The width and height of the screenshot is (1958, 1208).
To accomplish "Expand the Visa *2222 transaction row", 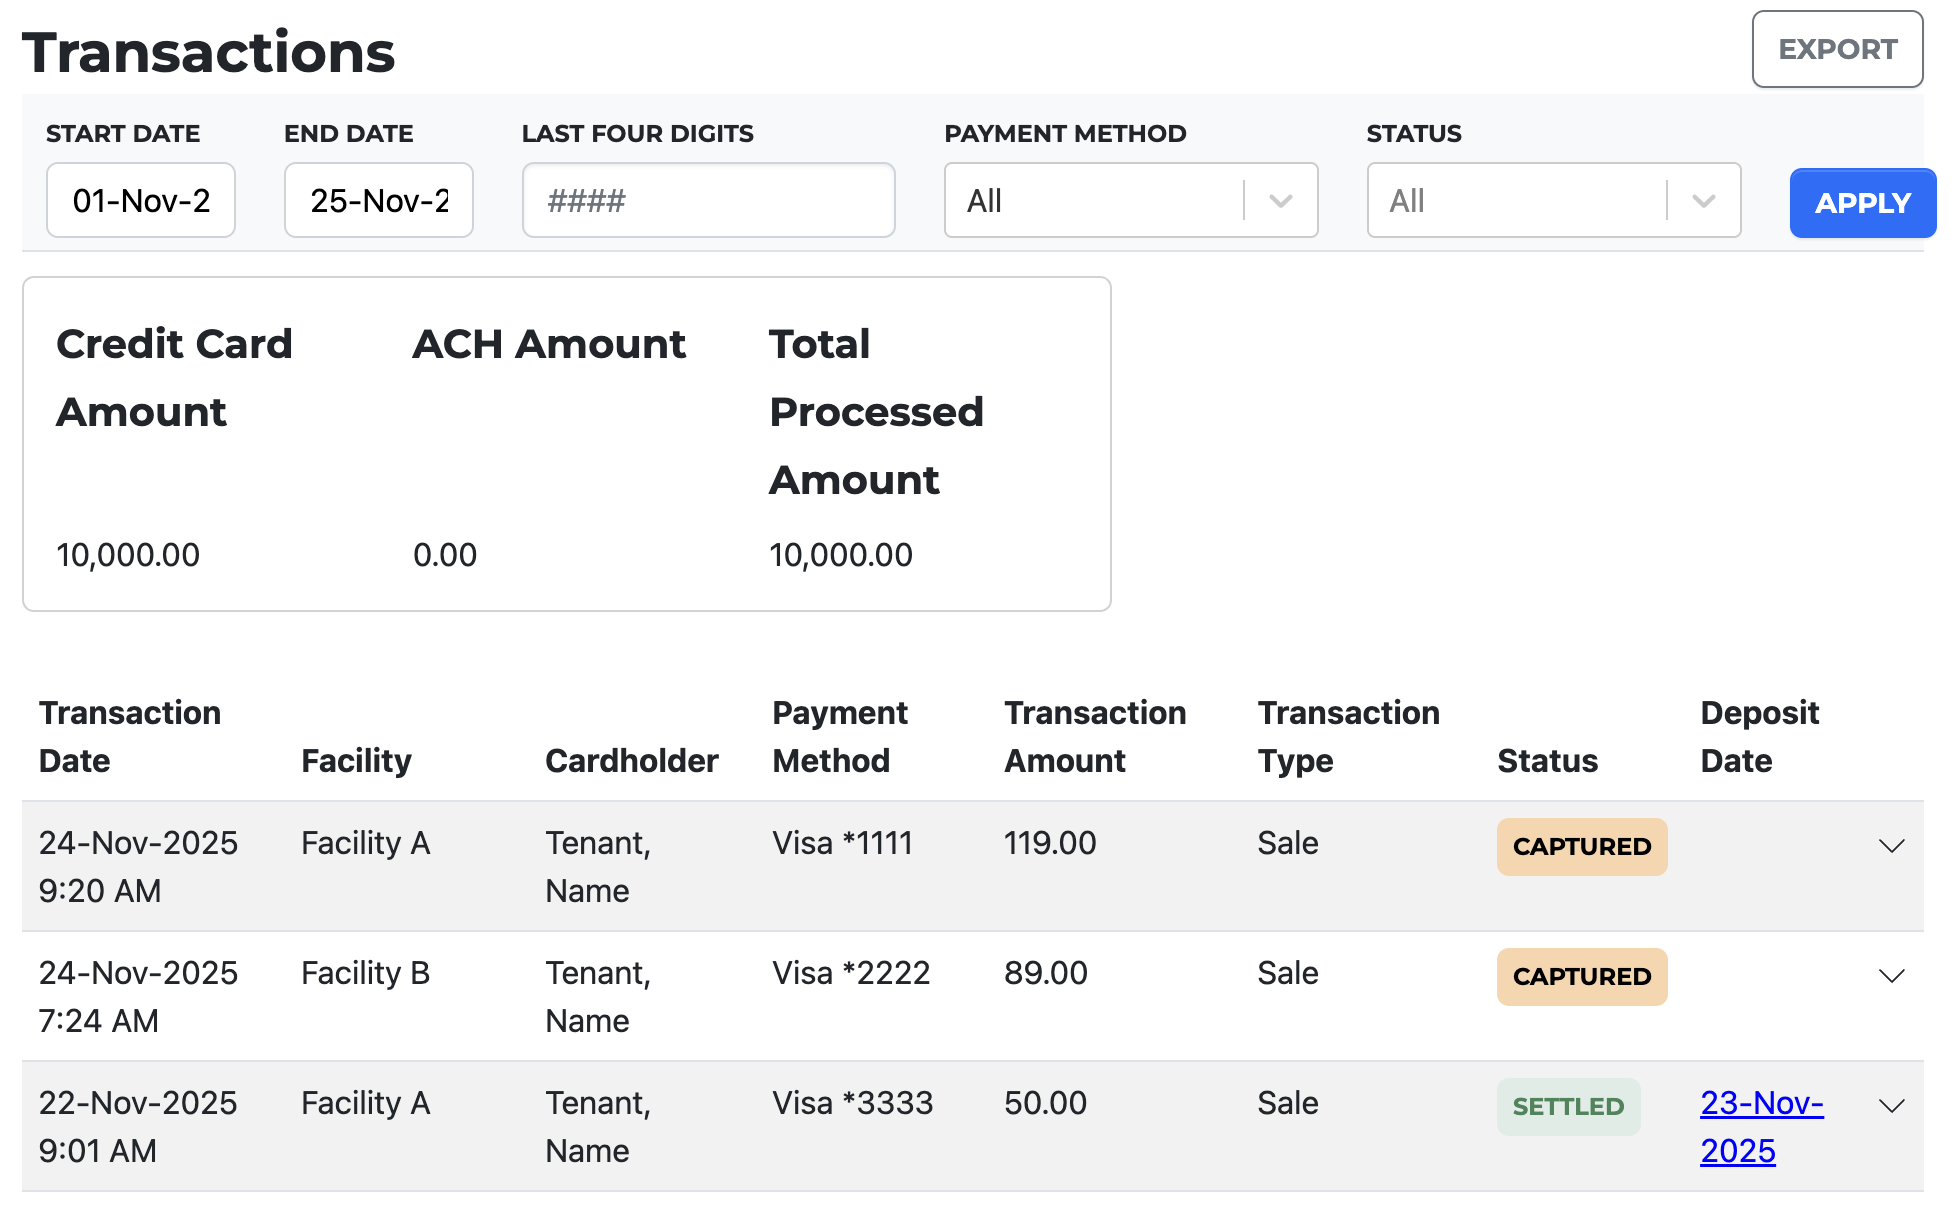I will [x=1890, y=976].
